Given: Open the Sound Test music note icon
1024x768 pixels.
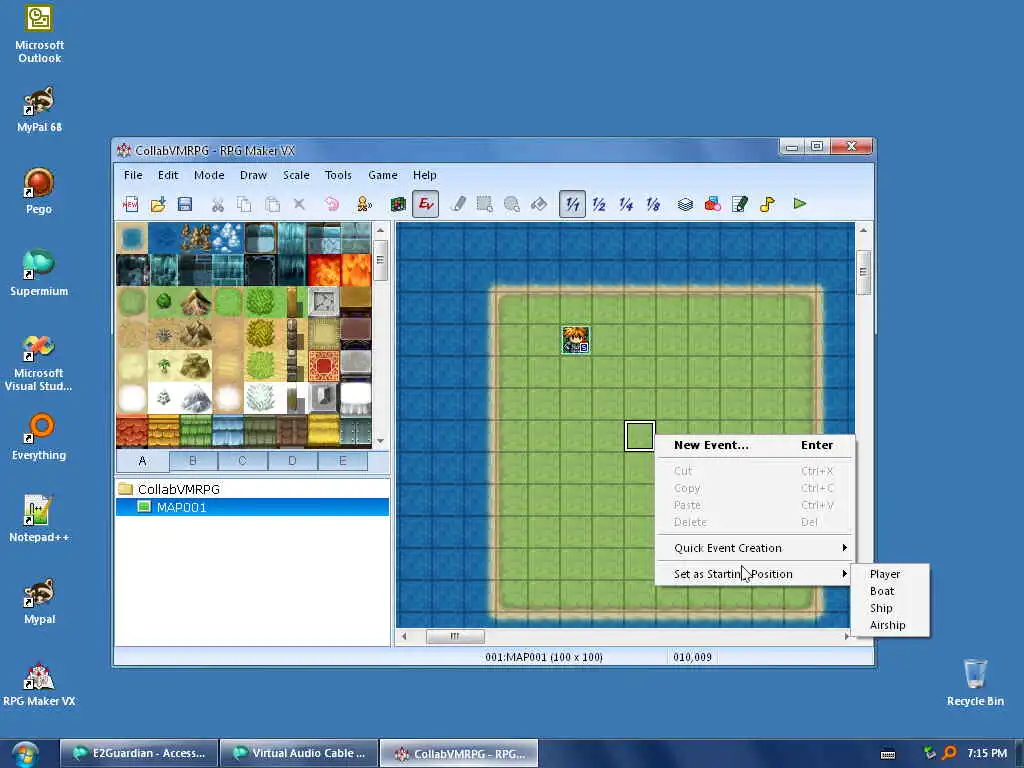Looking at the screenshot, I should tap(767, 204).
